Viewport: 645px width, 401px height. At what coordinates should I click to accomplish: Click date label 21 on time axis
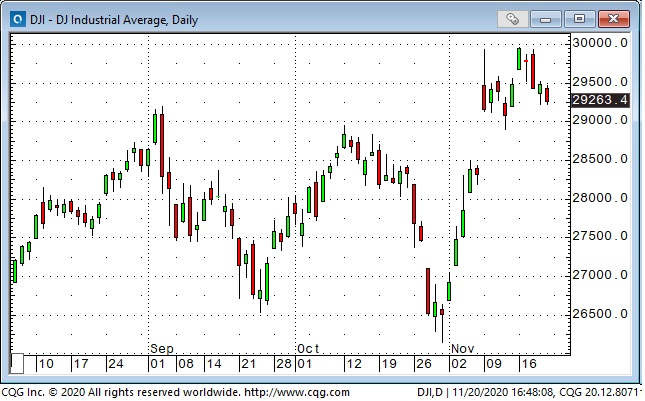(248, 364)
